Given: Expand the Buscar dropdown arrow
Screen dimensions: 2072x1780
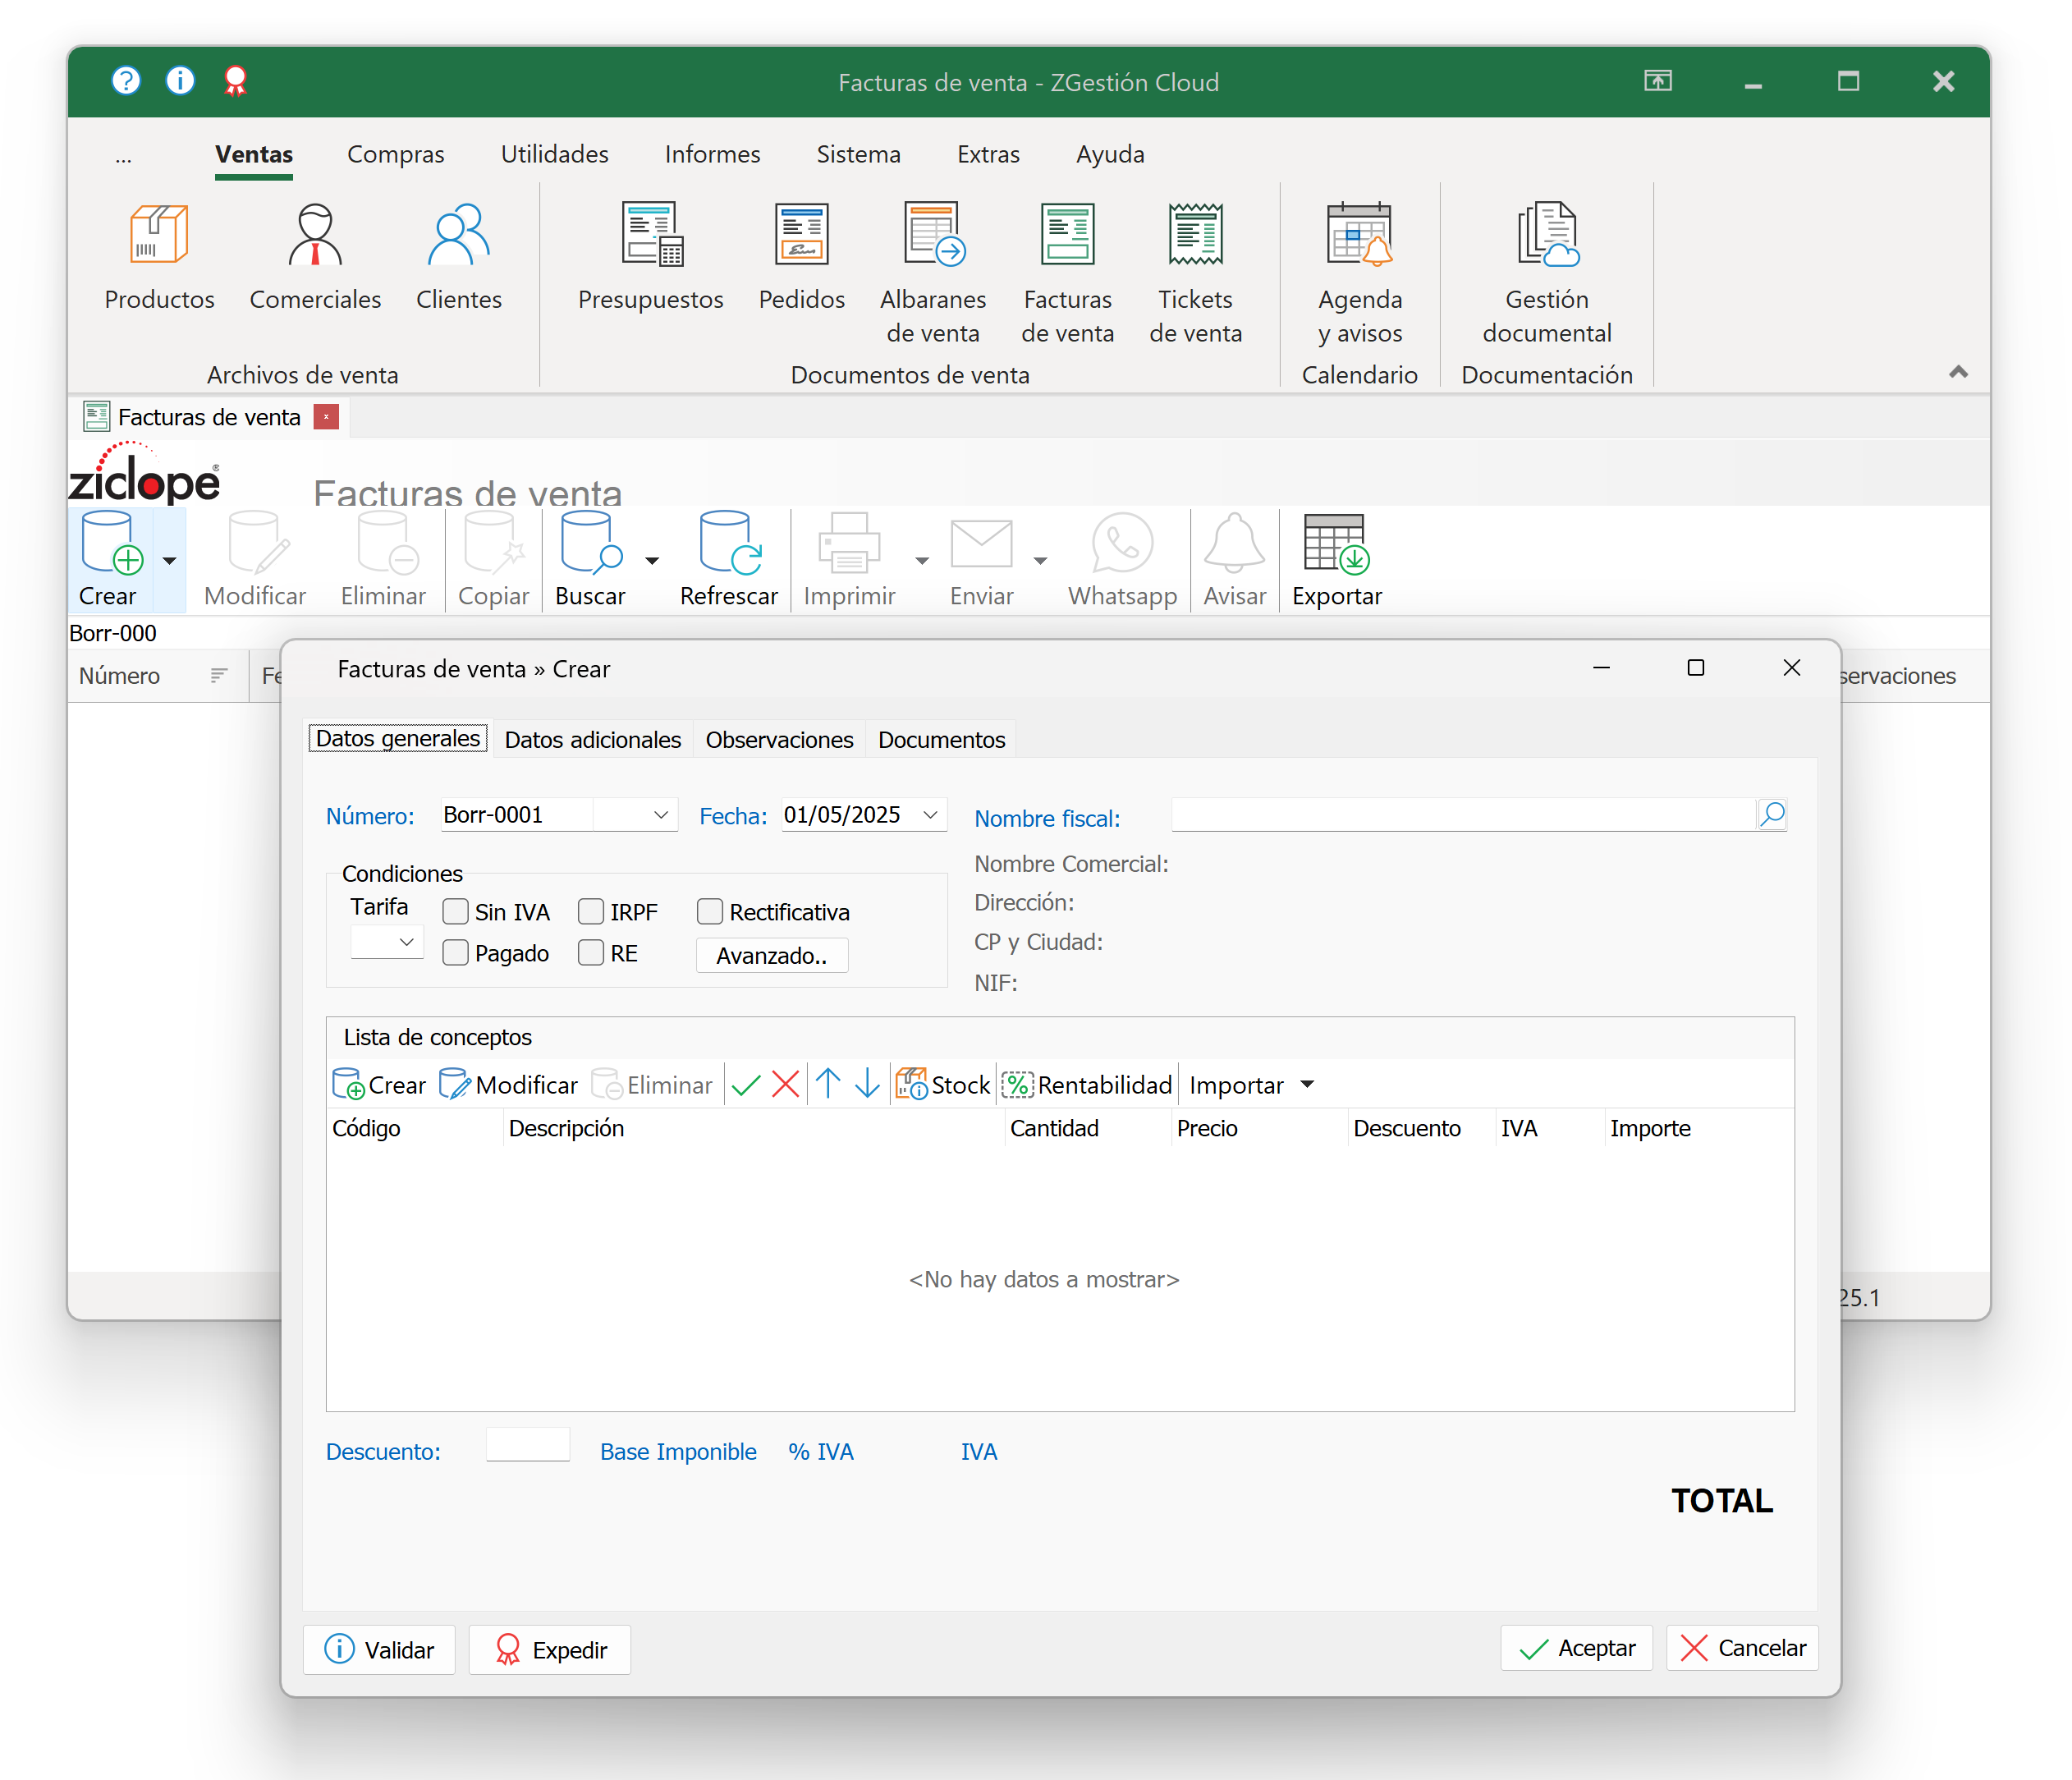Looking at the screenshot, I should (652, 560).
